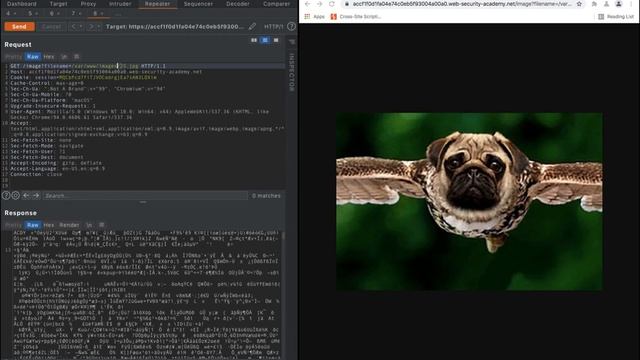Open the history-forward dropdown arrow
Screen dimensions: 640x360
click(98, 27)
